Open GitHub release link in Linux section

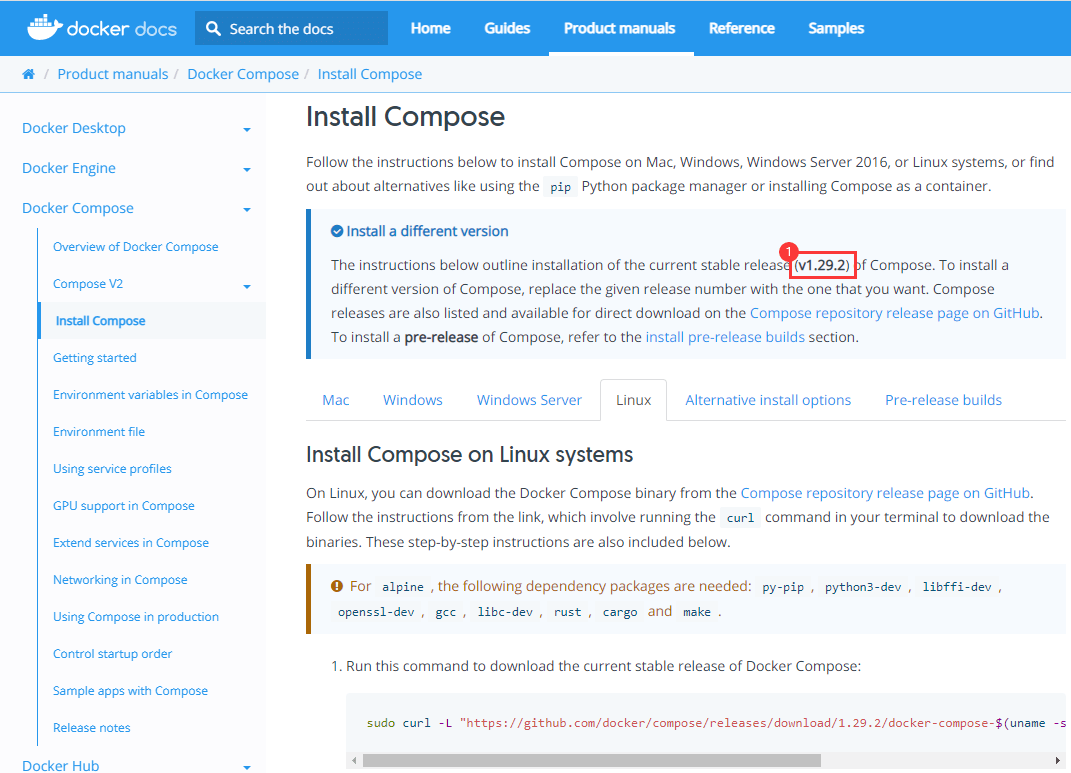(x=885, y=492)
